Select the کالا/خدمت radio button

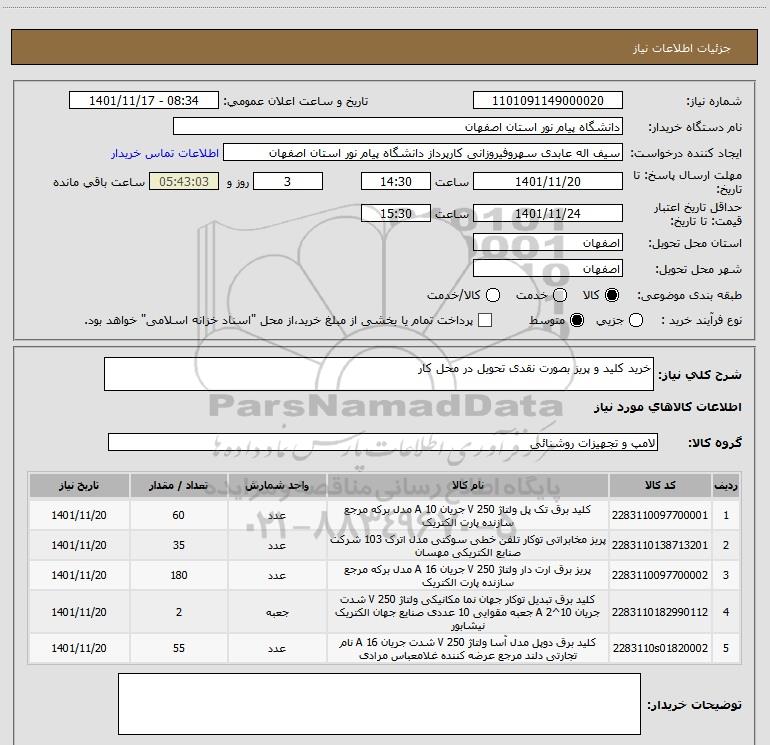tap(493, 295)
